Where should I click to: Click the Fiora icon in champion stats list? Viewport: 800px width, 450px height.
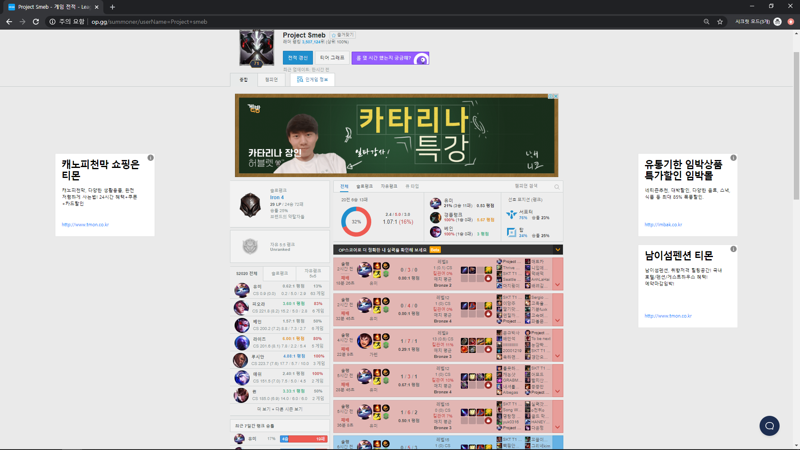tap(242, 307)
